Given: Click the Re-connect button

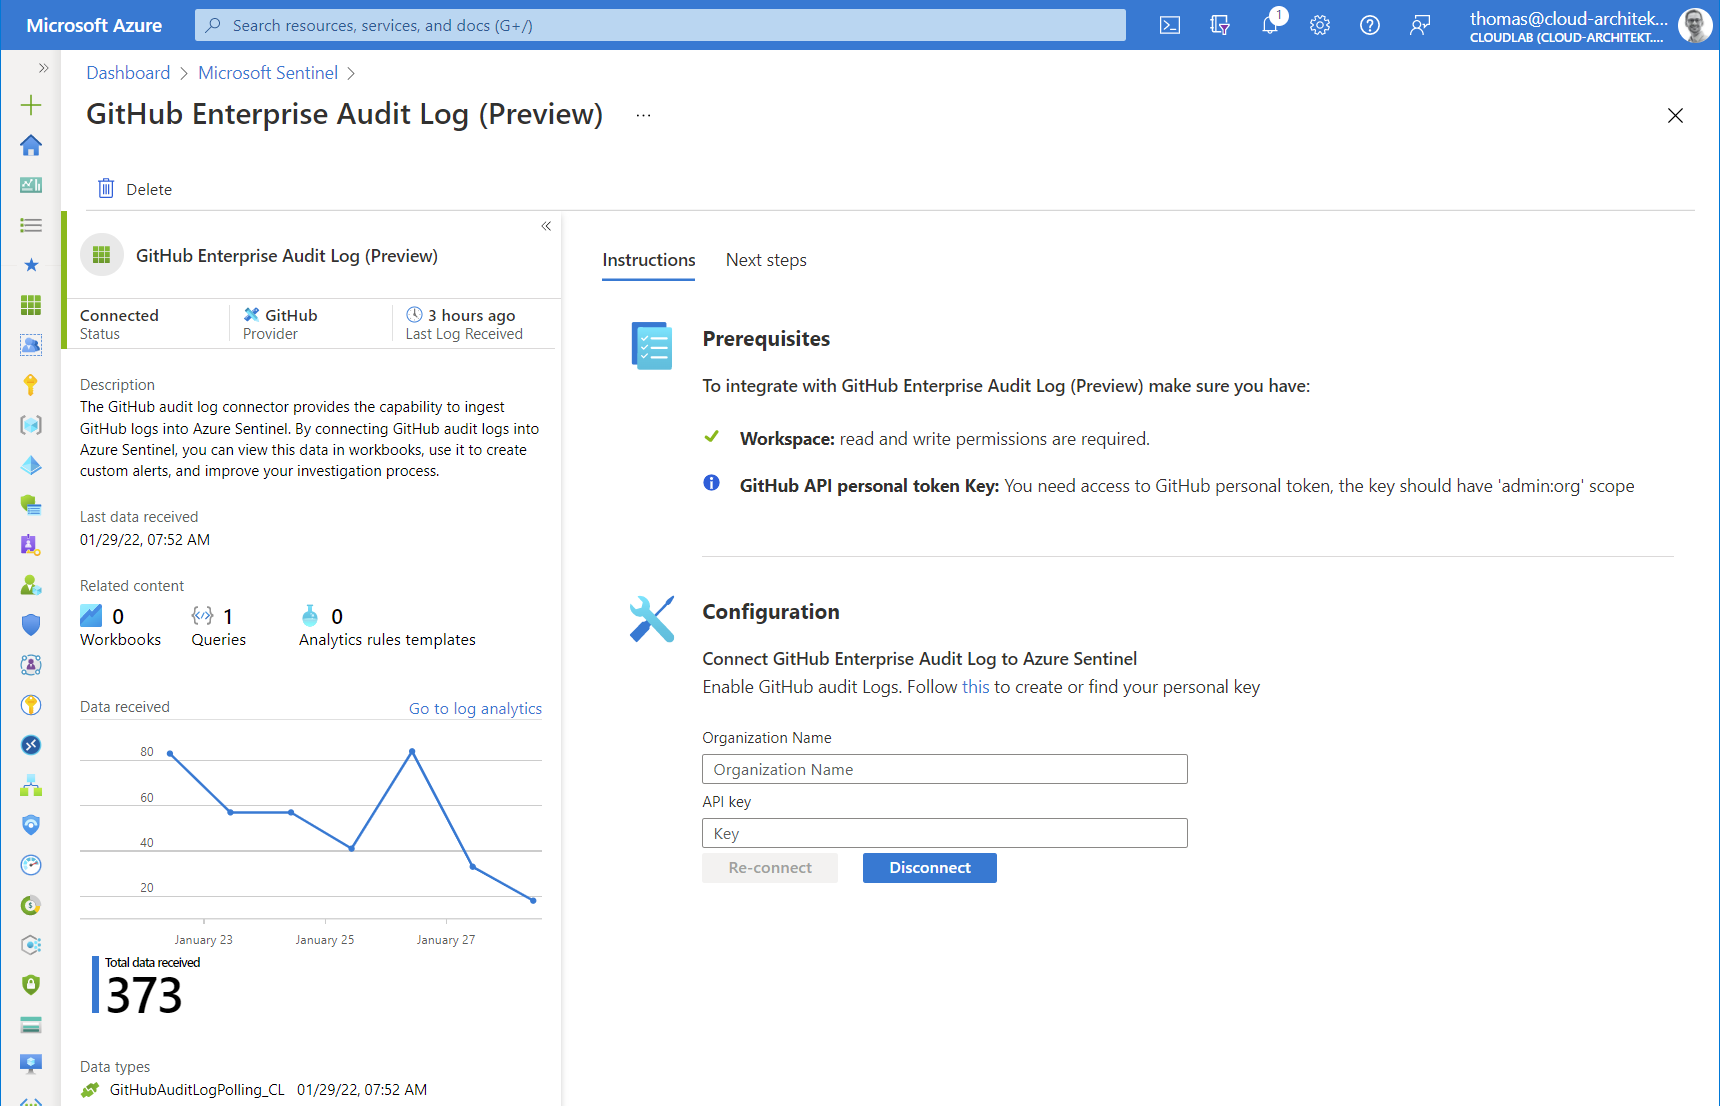Looking at the screenshot, I should (x=770, y=868).
